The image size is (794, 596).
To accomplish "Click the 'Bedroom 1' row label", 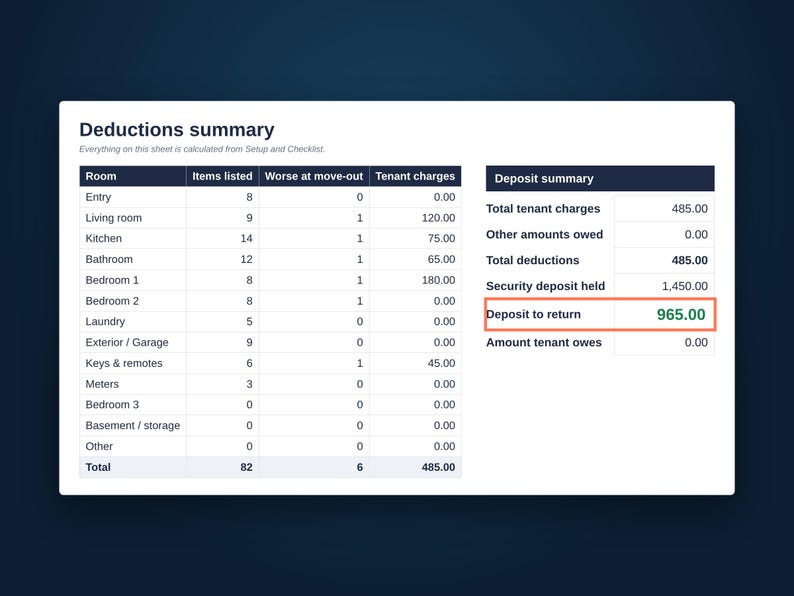I will click(x=112, y=280).
